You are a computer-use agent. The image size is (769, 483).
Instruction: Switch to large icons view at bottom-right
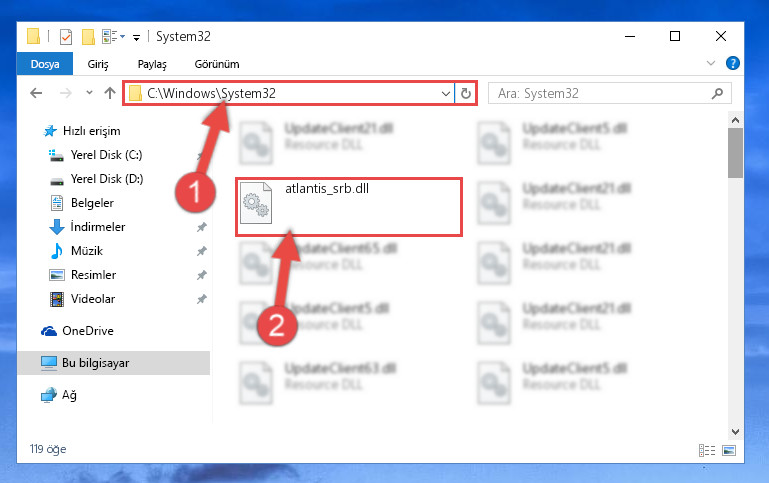(x=729, y=450)
